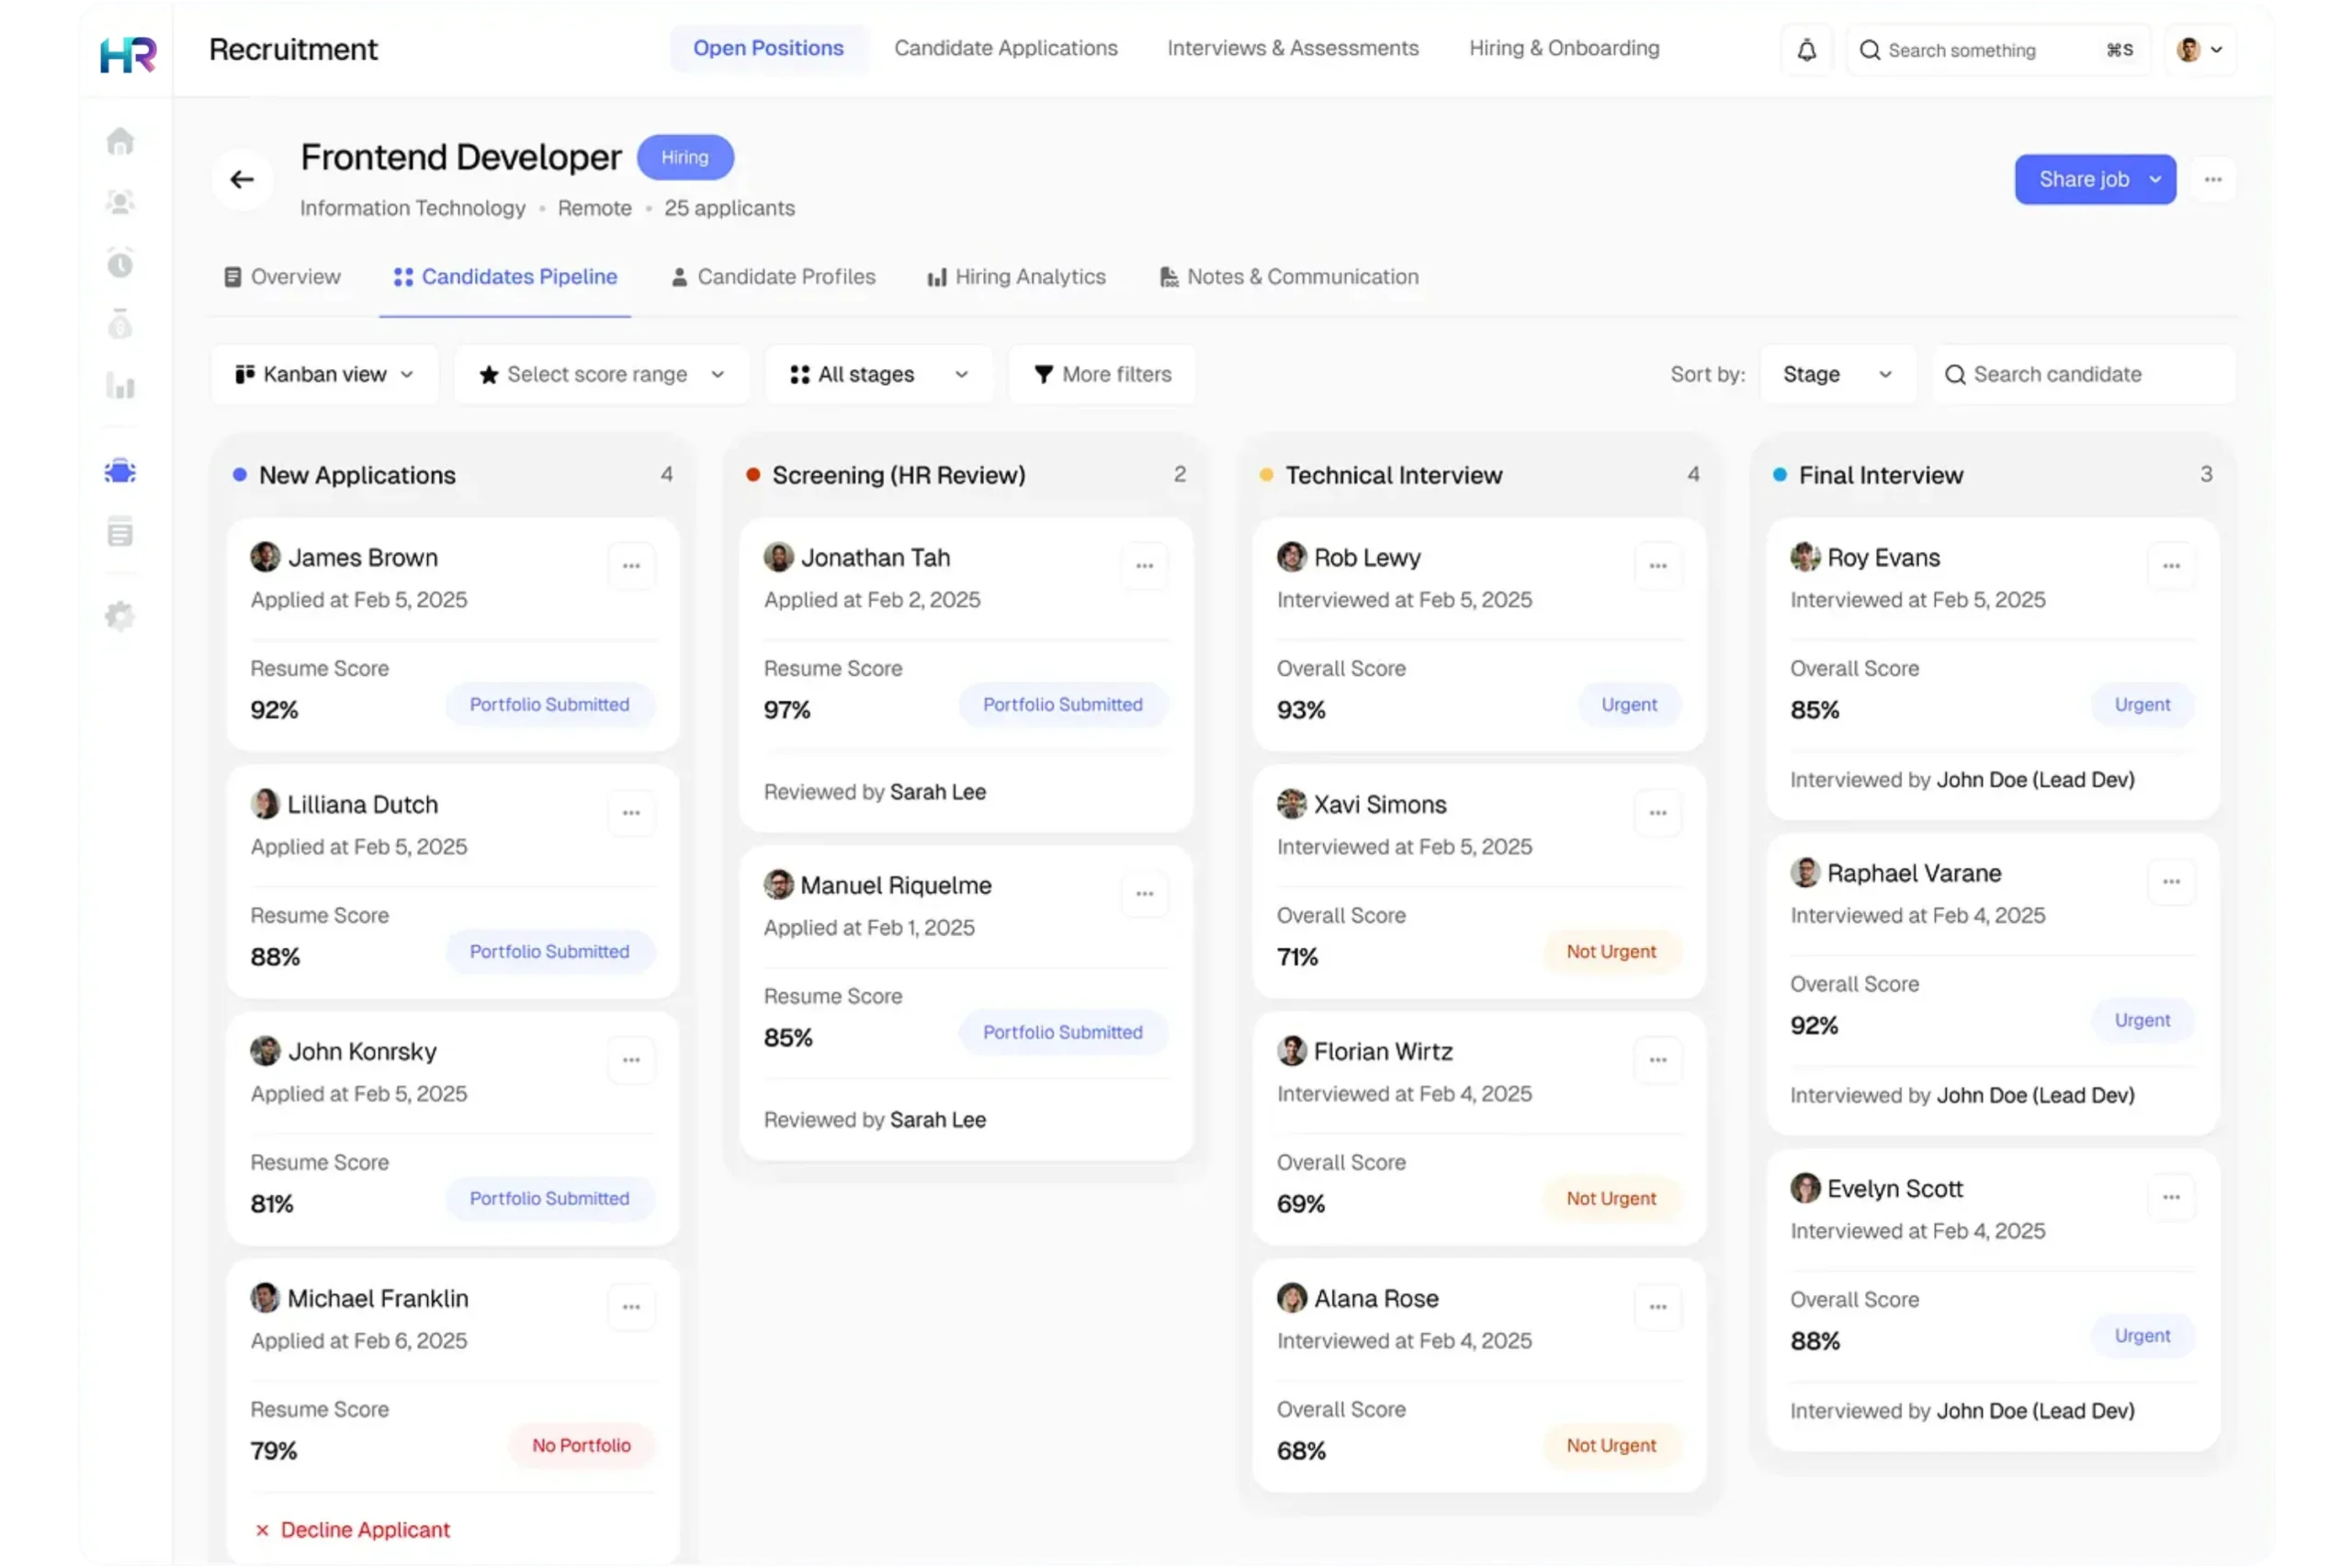
Task: Select the Home icon in the sidebar
Action: pyautogui.click(x=120, y=140)
